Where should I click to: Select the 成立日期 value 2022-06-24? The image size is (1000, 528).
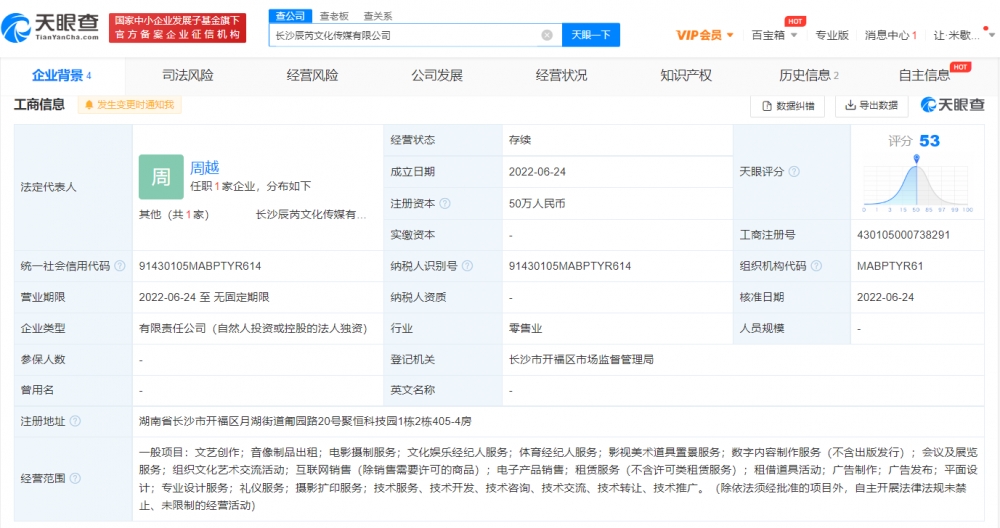click(537, 172)
